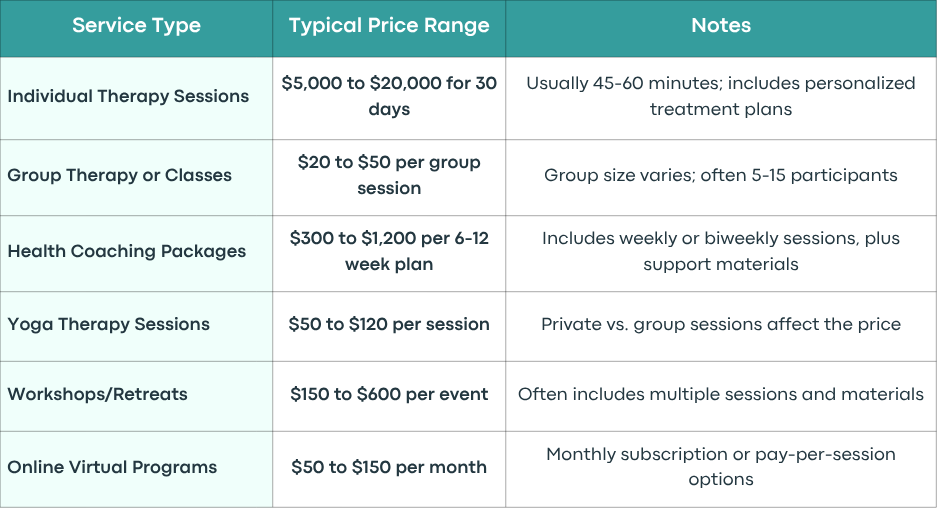Select the Health Coaching Packages cell
This screenshot has height=508, width=937.
(136, 253)
